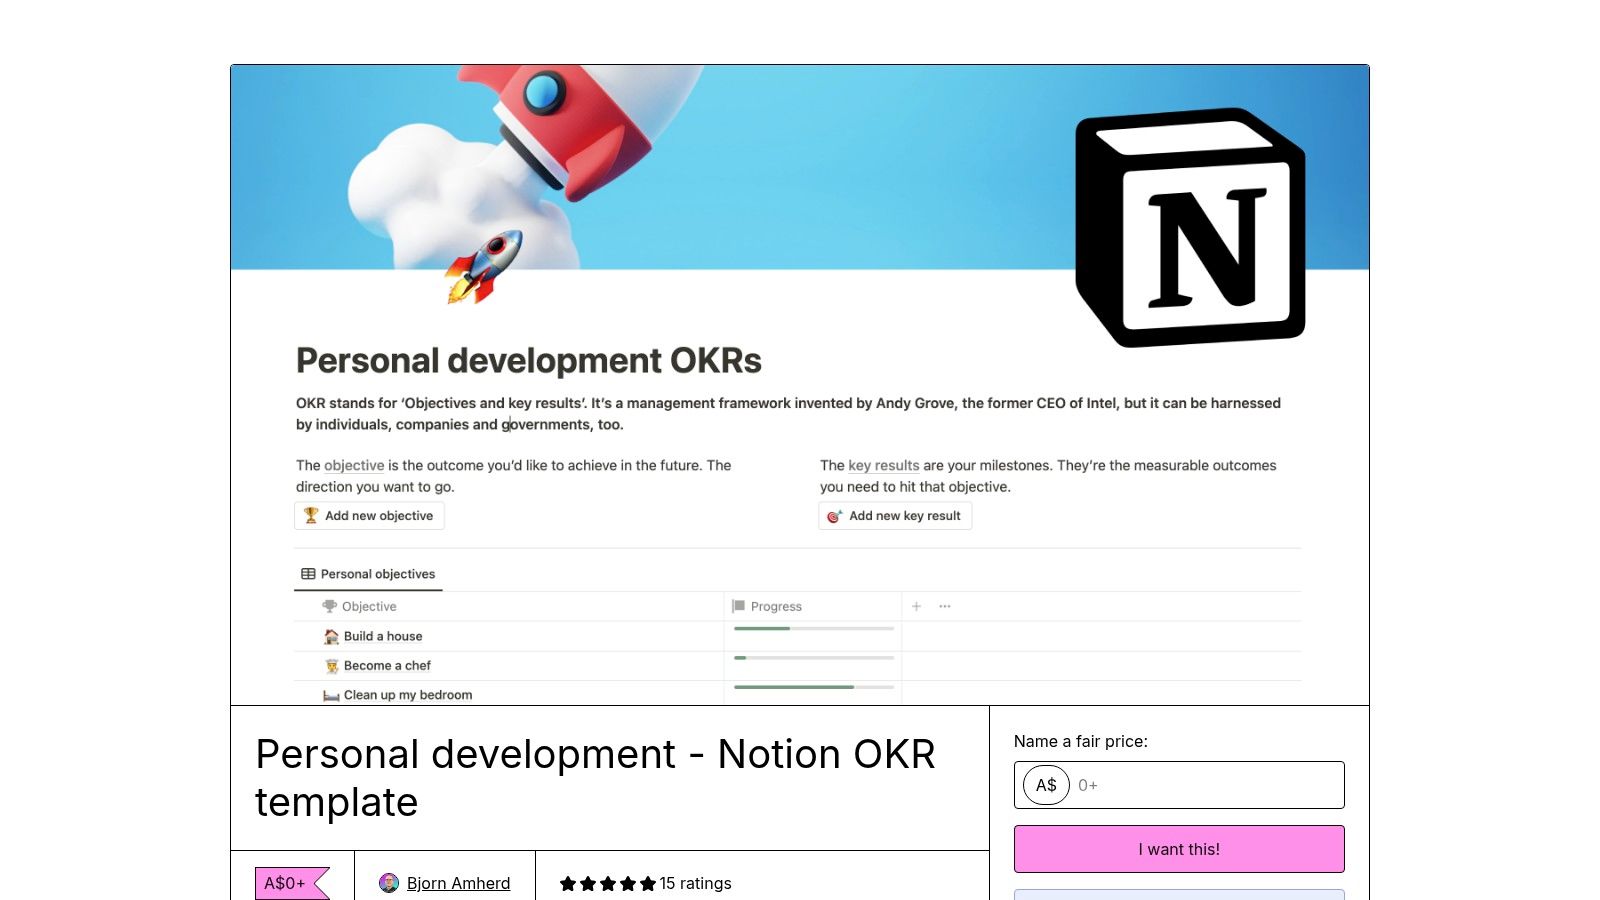
Task: Click the trophy icon on Add new objective
Action: coord(310,515)
